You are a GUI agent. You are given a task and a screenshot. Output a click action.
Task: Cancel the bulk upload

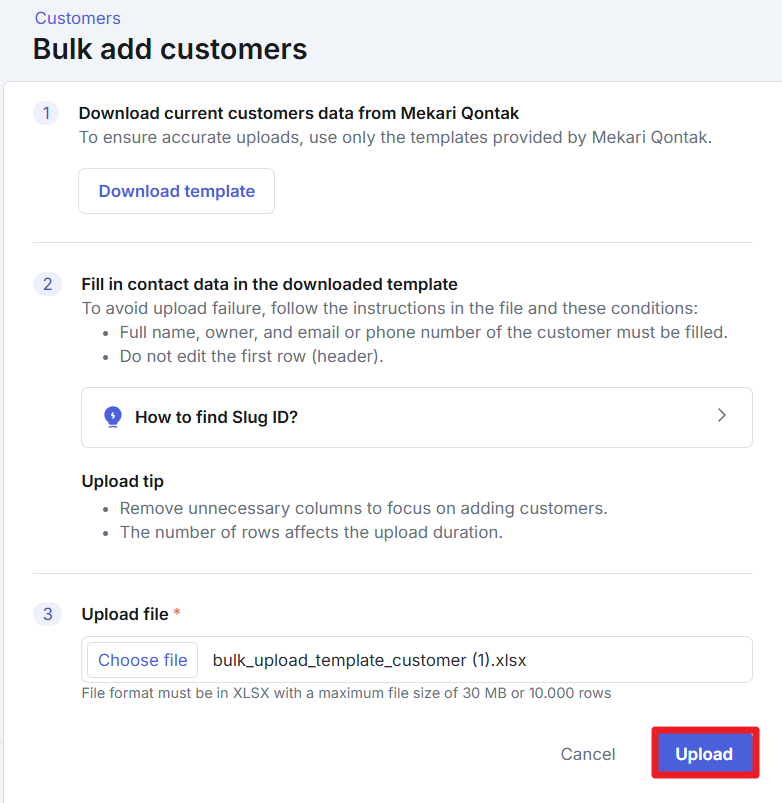click(x=588, y=754)
